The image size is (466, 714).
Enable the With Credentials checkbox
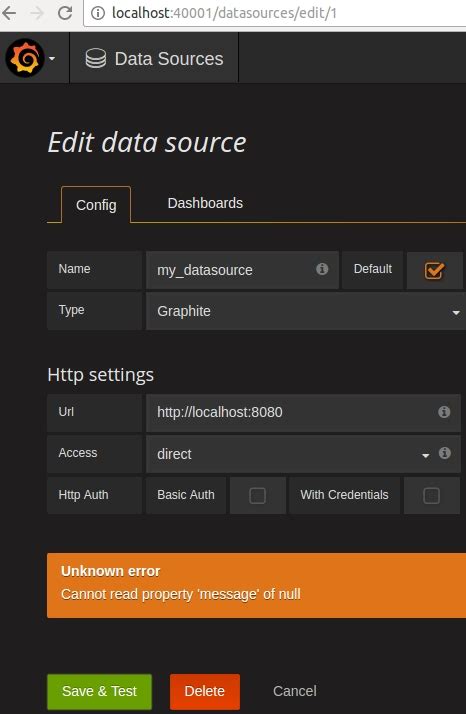431,495
